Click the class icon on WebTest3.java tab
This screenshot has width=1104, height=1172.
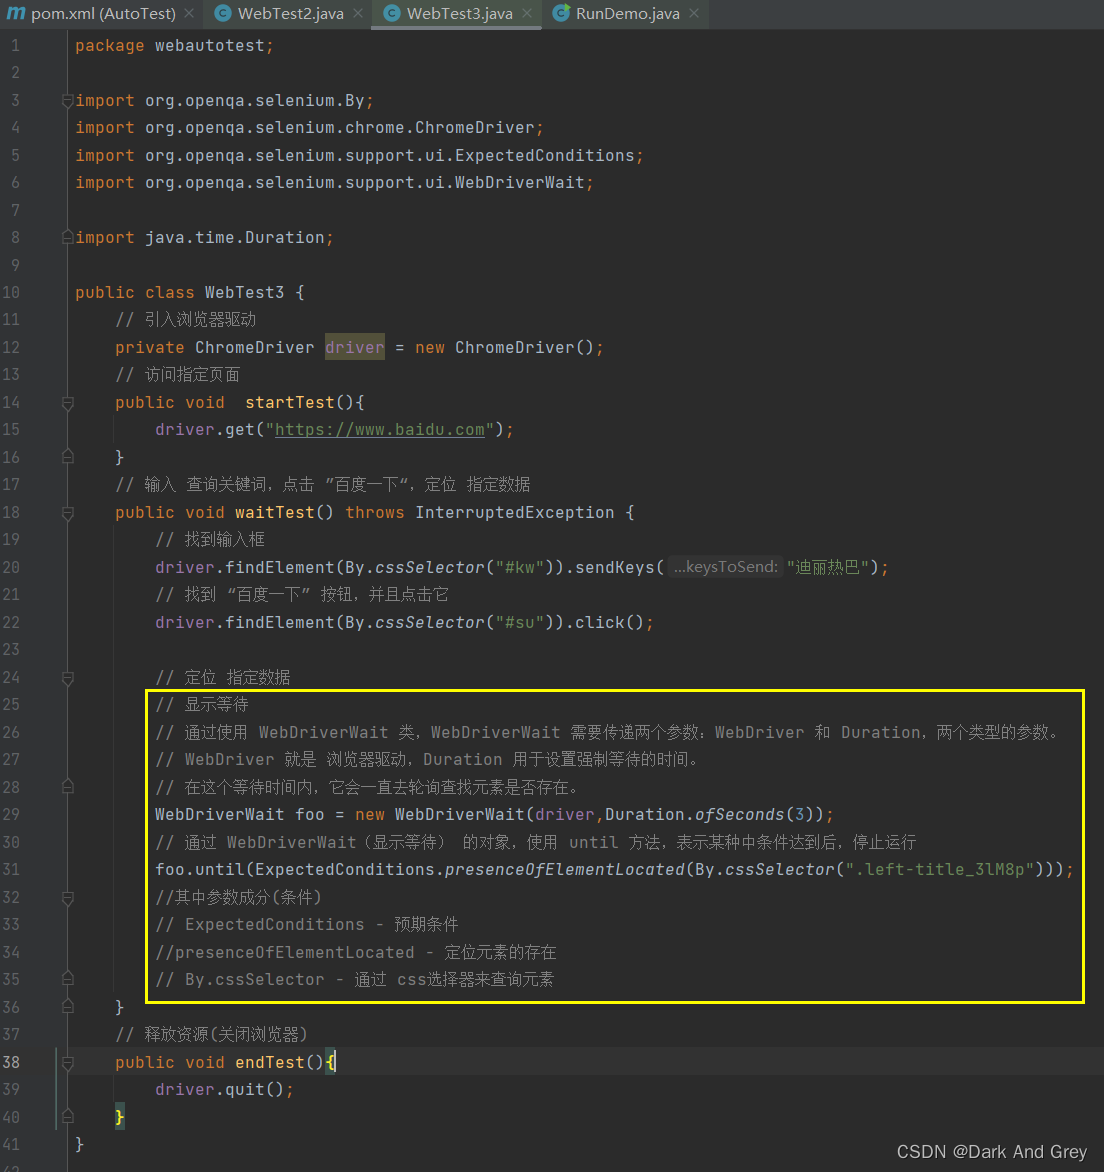coord(392,13)
